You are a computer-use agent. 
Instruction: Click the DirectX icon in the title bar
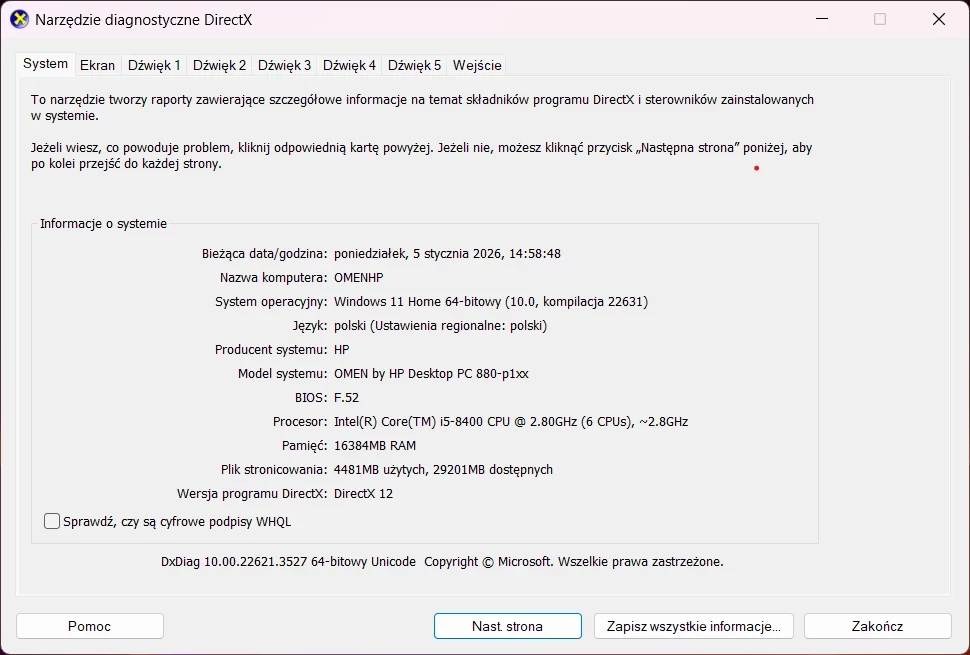[x=19, y=19]
